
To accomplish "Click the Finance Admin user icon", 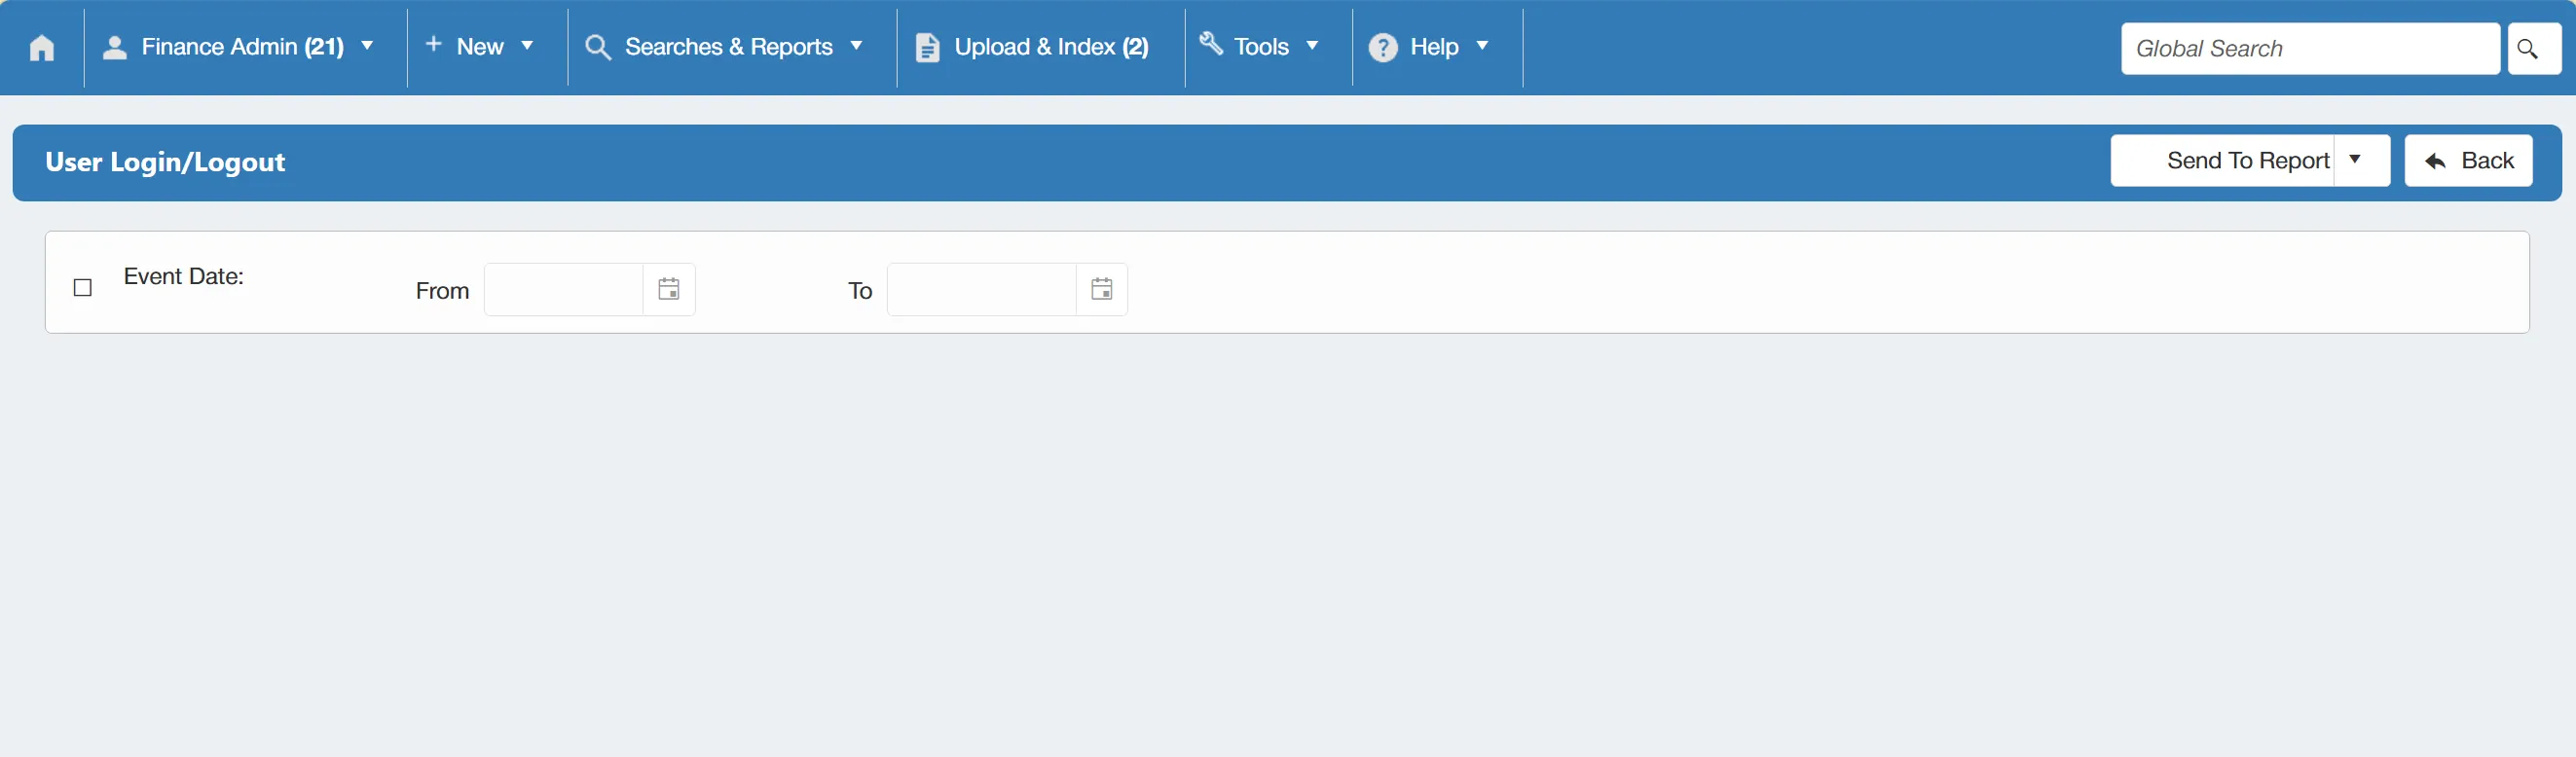I will pos(115,47).
